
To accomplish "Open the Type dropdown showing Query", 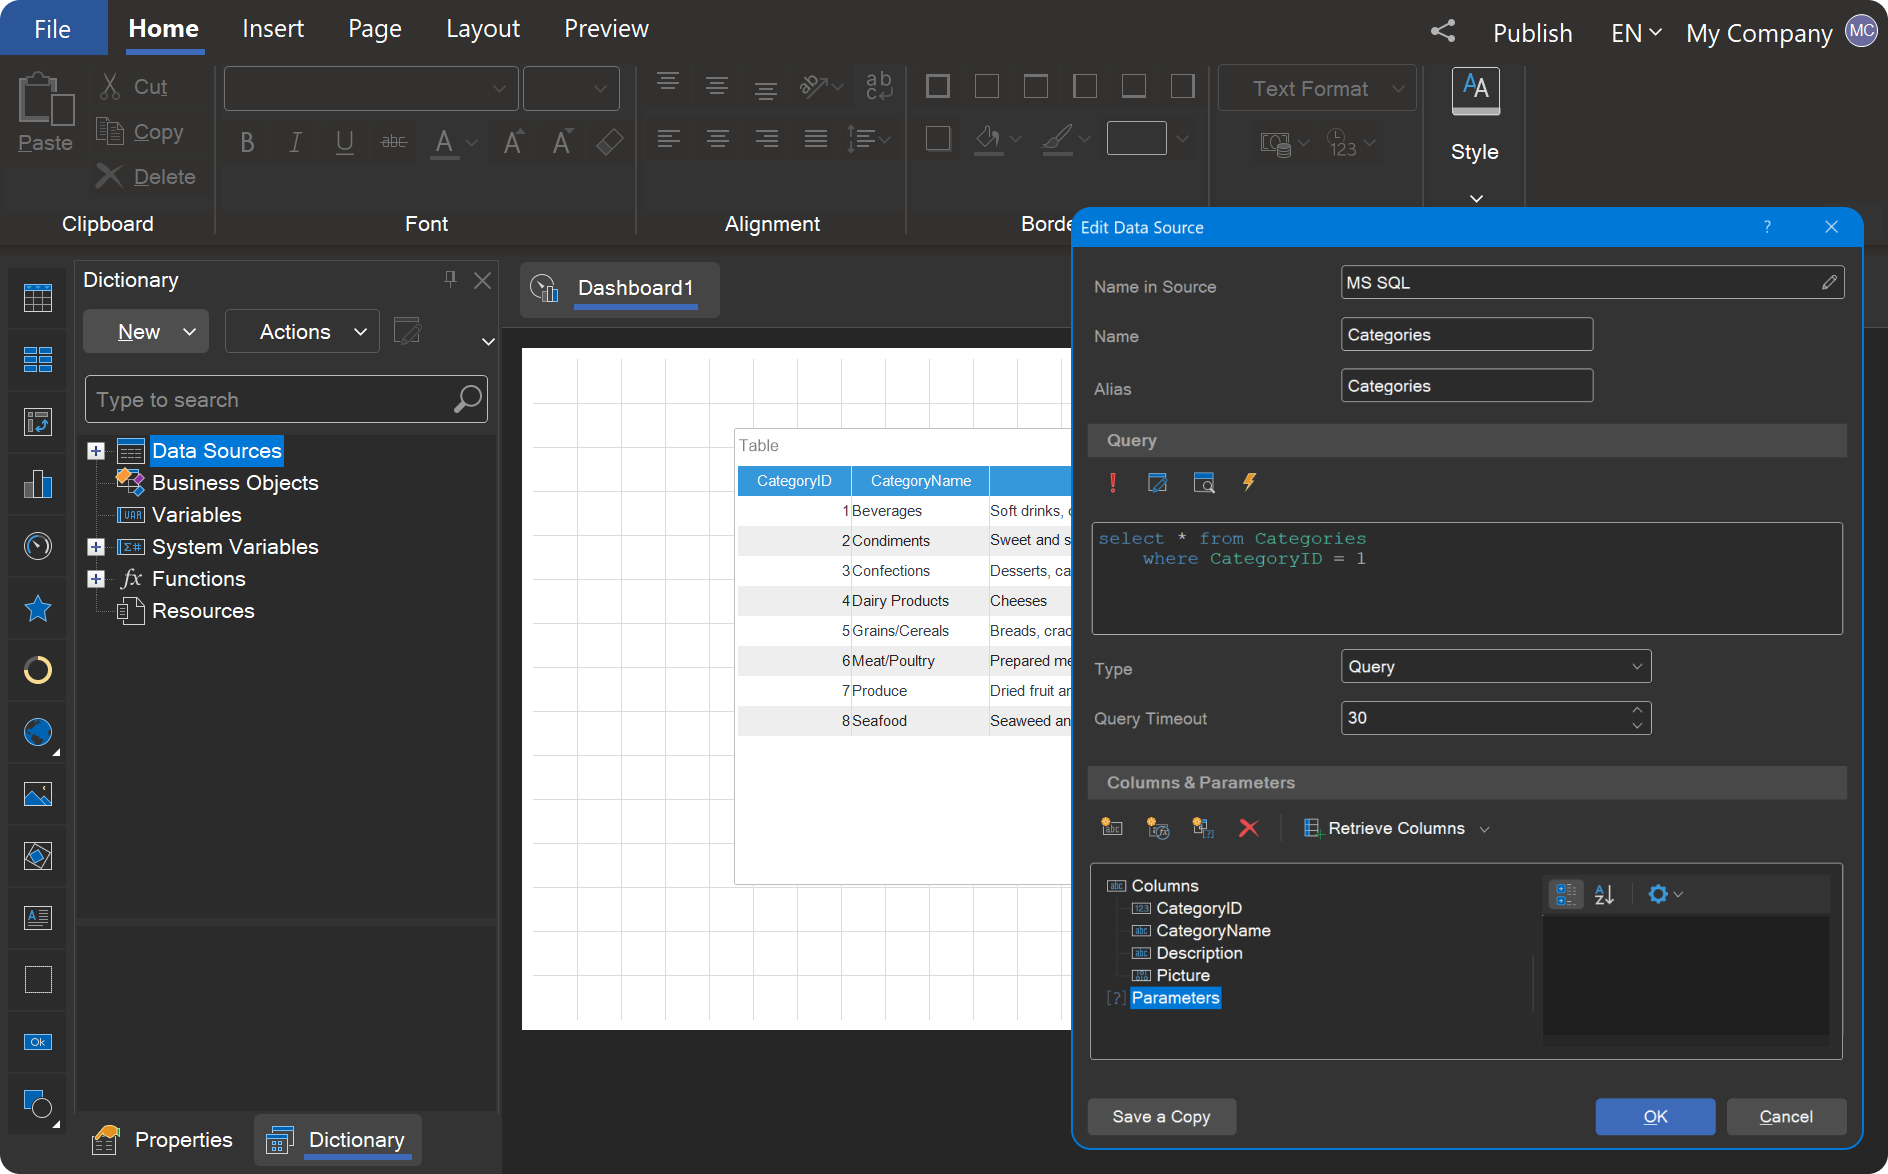I will [x=1495, y=667].
